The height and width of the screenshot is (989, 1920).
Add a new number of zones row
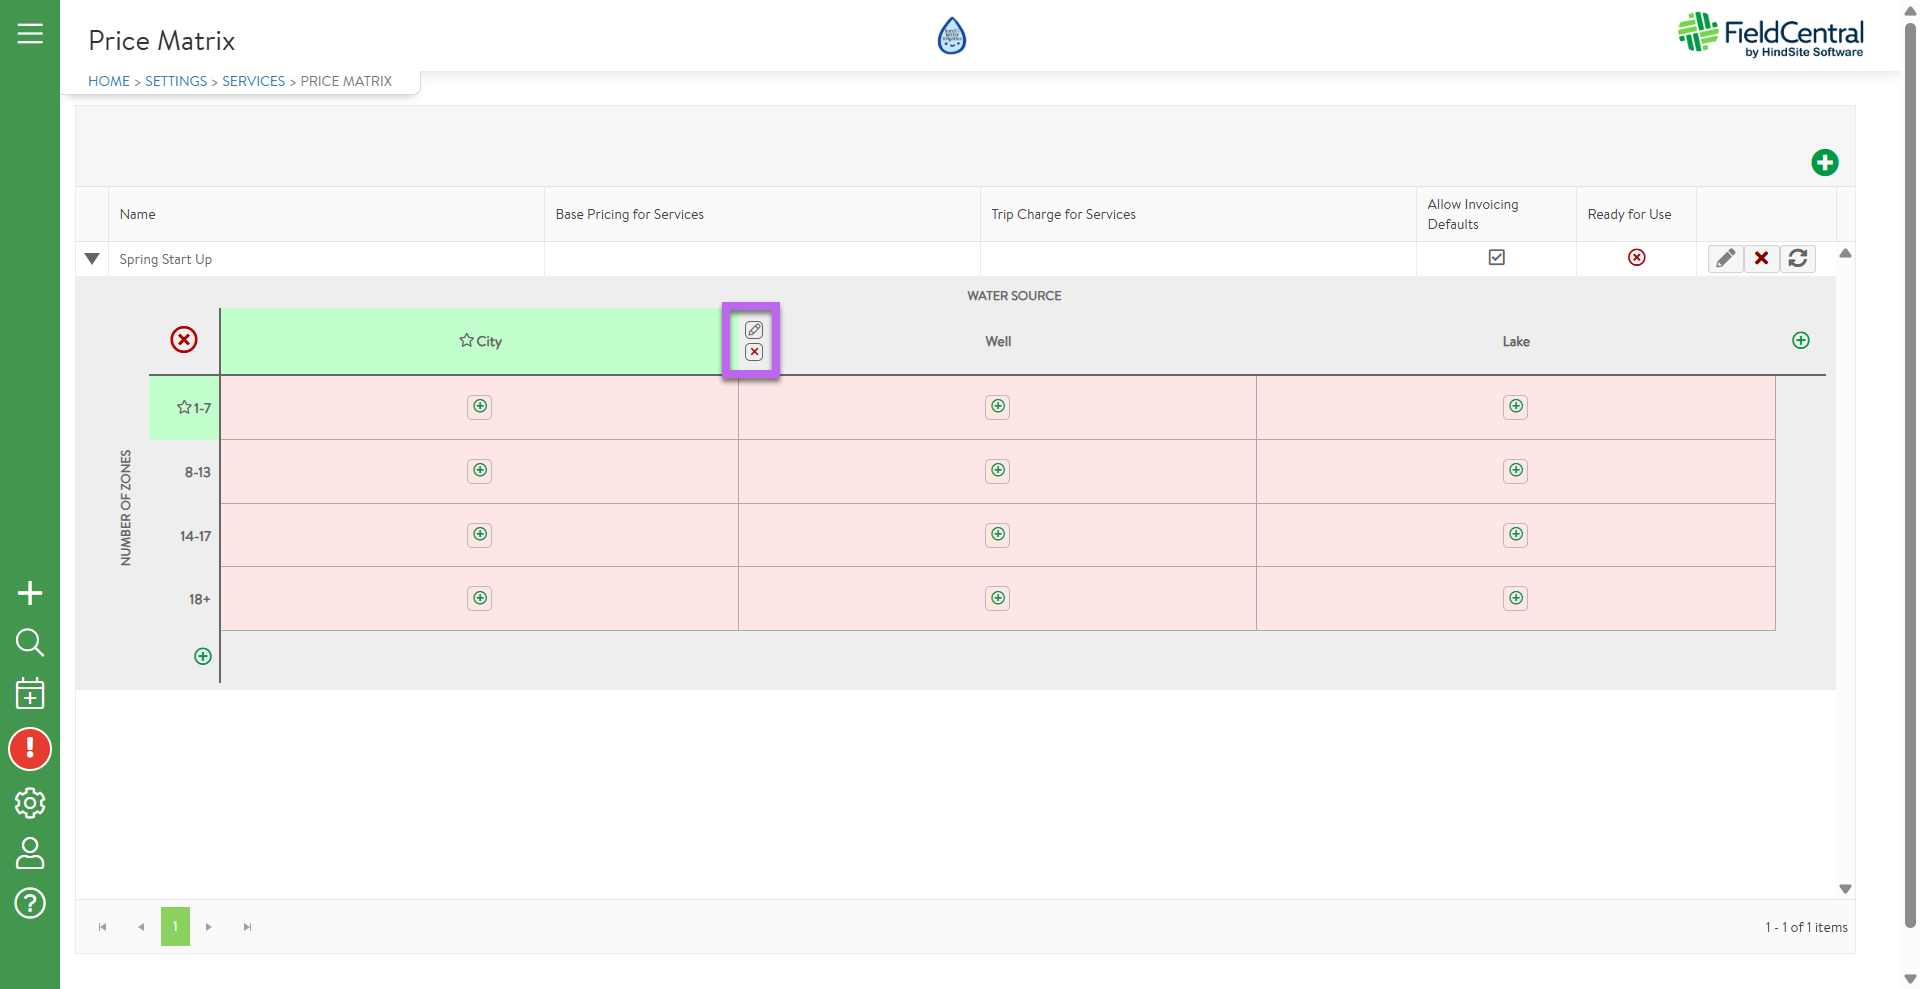203,657
